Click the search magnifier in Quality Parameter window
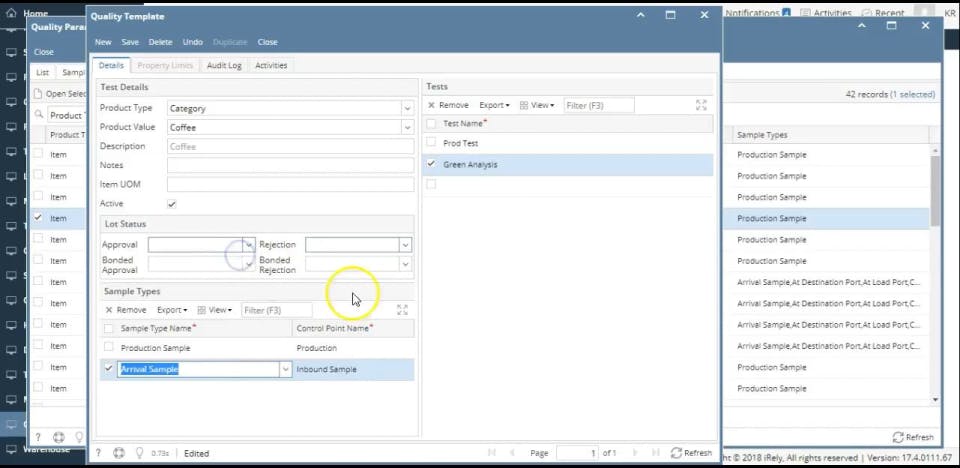 (x=39, y=115)
